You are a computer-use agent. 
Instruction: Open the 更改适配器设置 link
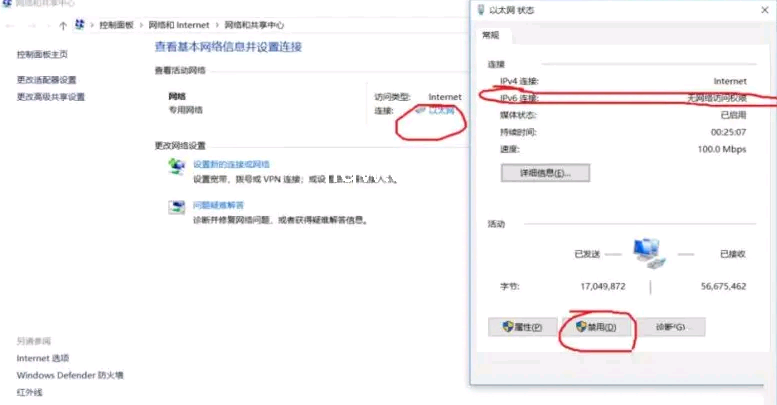(46, 80)
